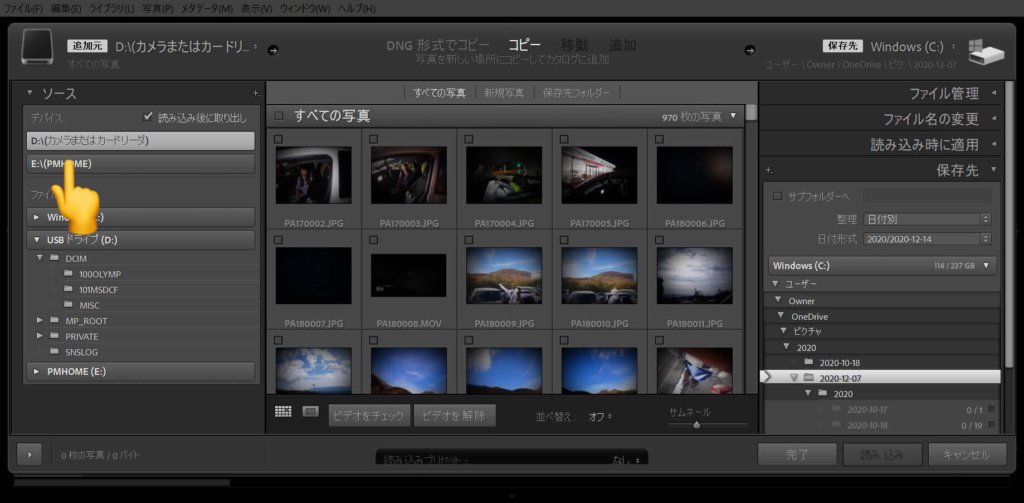
Task: Click the ビデオをチェック button
Action: tap(369, 415)
